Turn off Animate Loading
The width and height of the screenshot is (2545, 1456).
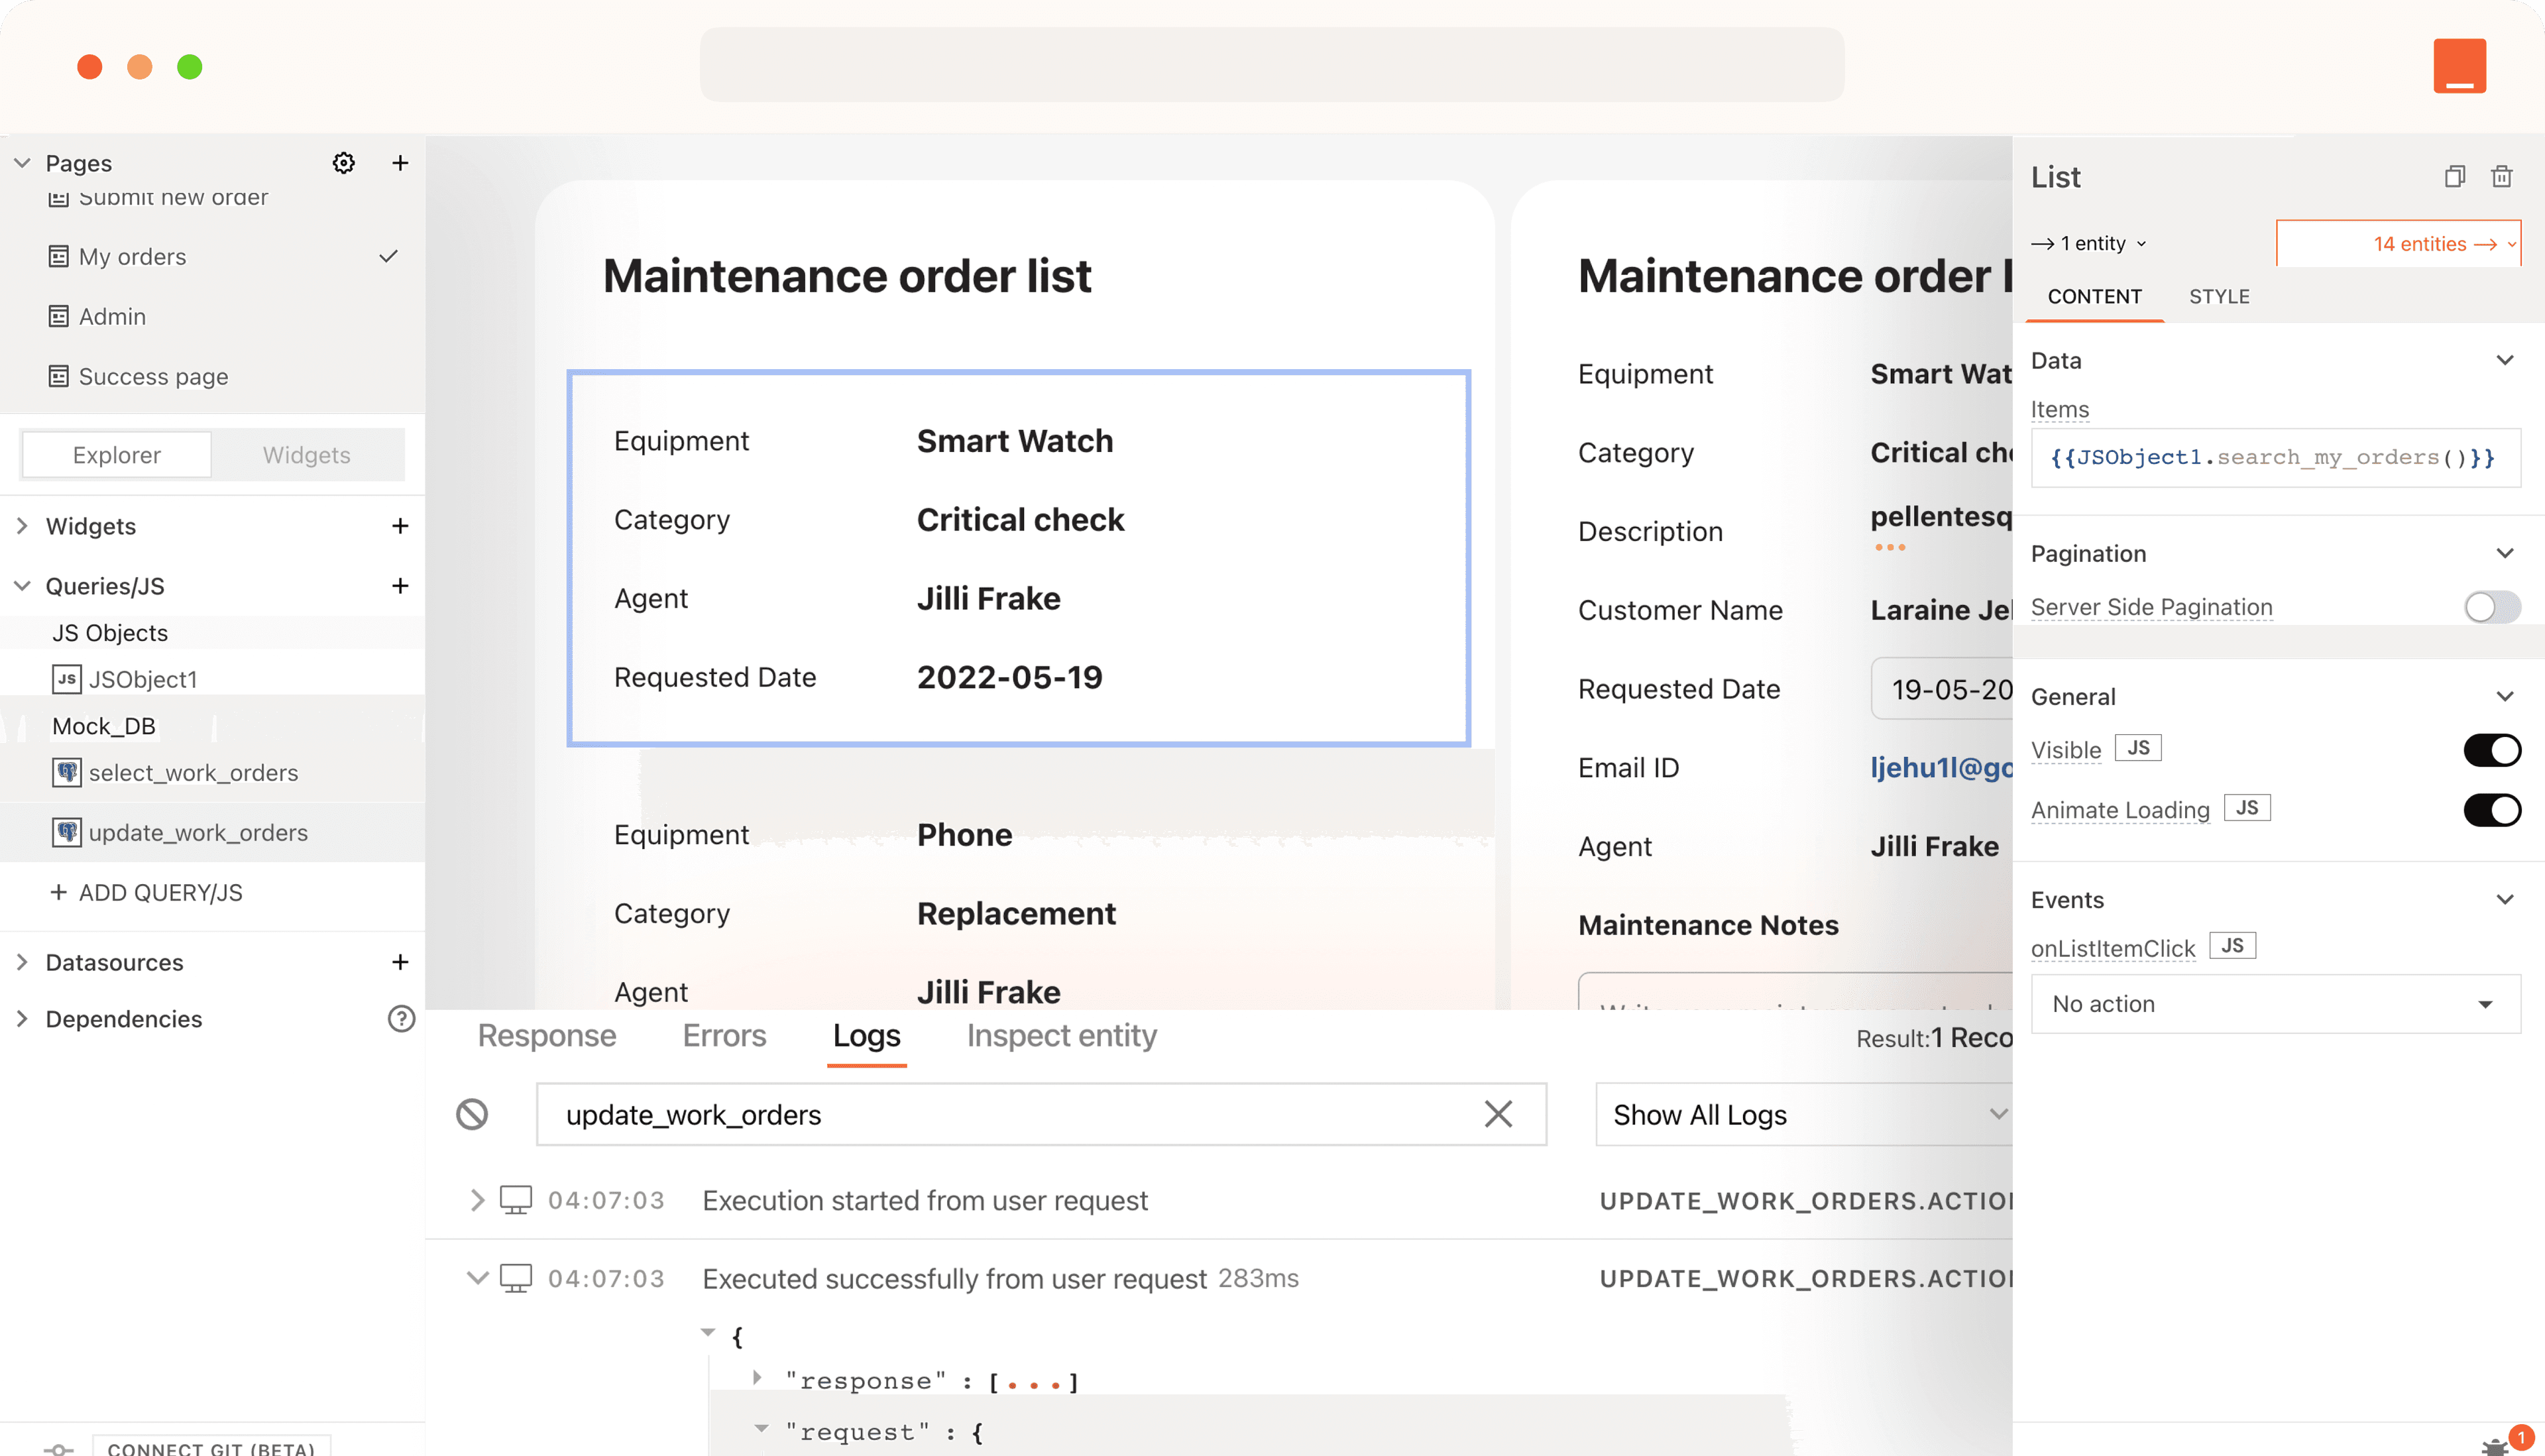tap(2492, 810)
